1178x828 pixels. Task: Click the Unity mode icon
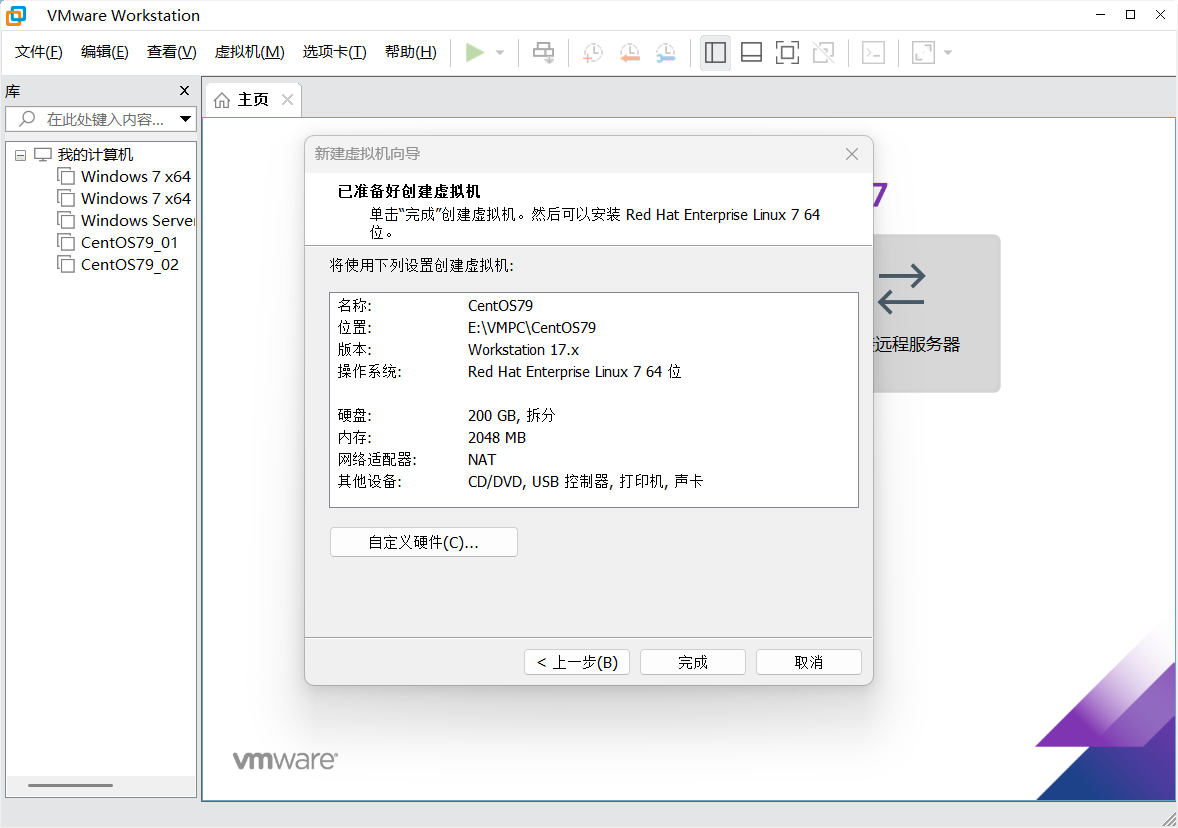(823, 53)
